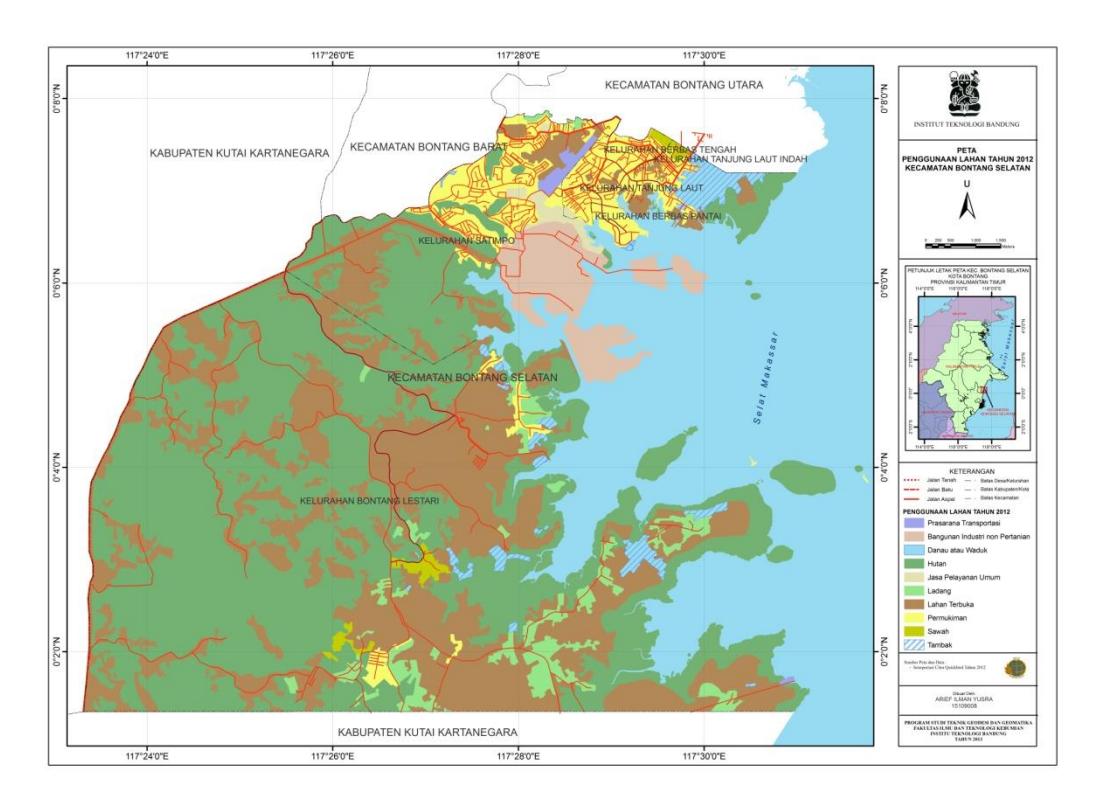Click the KECAMATAN BONTANG BARAT label
The height and width of the screenshot is (805, 1096).
428,147
